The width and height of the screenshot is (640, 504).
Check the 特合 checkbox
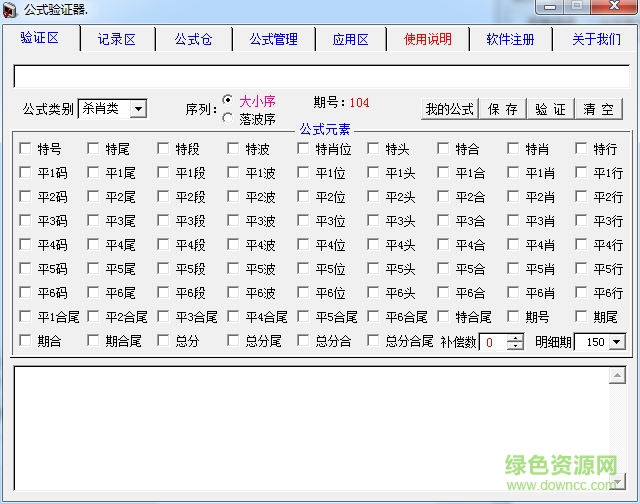click(443, 149)
